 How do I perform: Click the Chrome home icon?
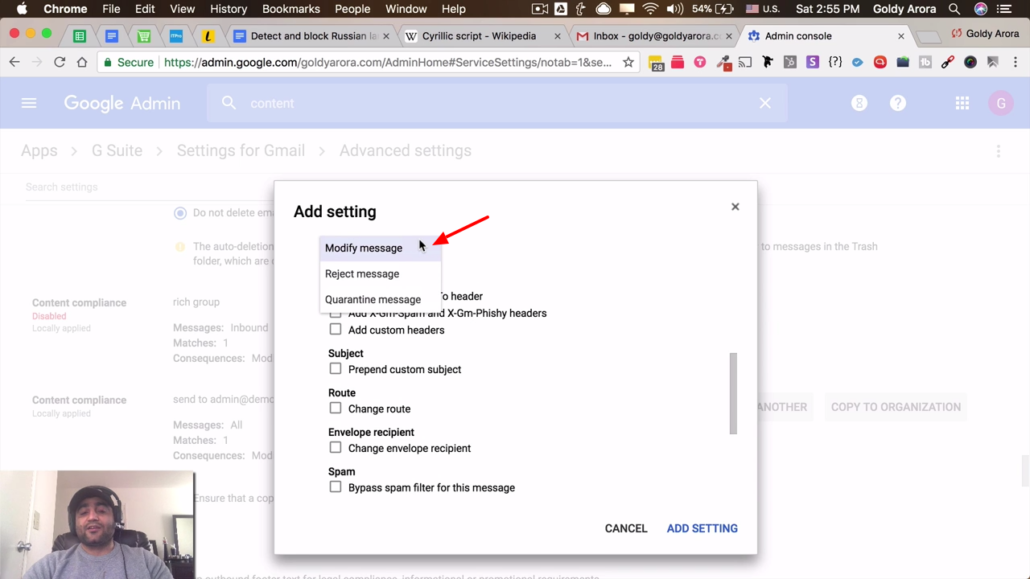(x=82, y=62)
